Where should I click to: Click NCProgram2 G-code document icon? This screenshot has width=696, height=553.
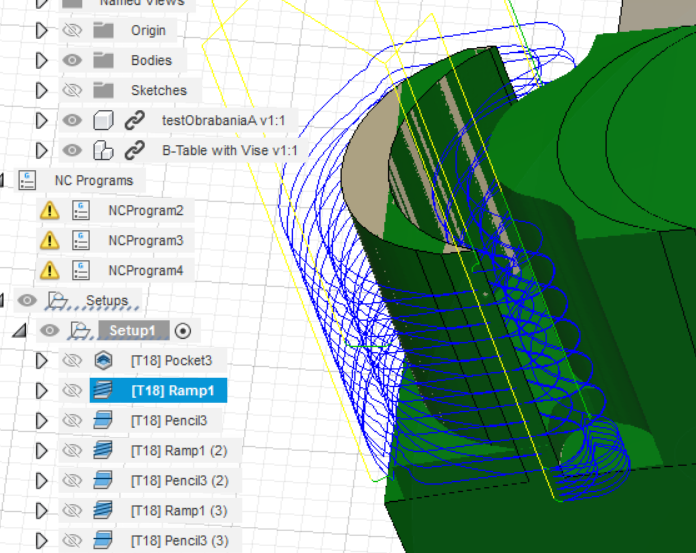click(81, 210)
